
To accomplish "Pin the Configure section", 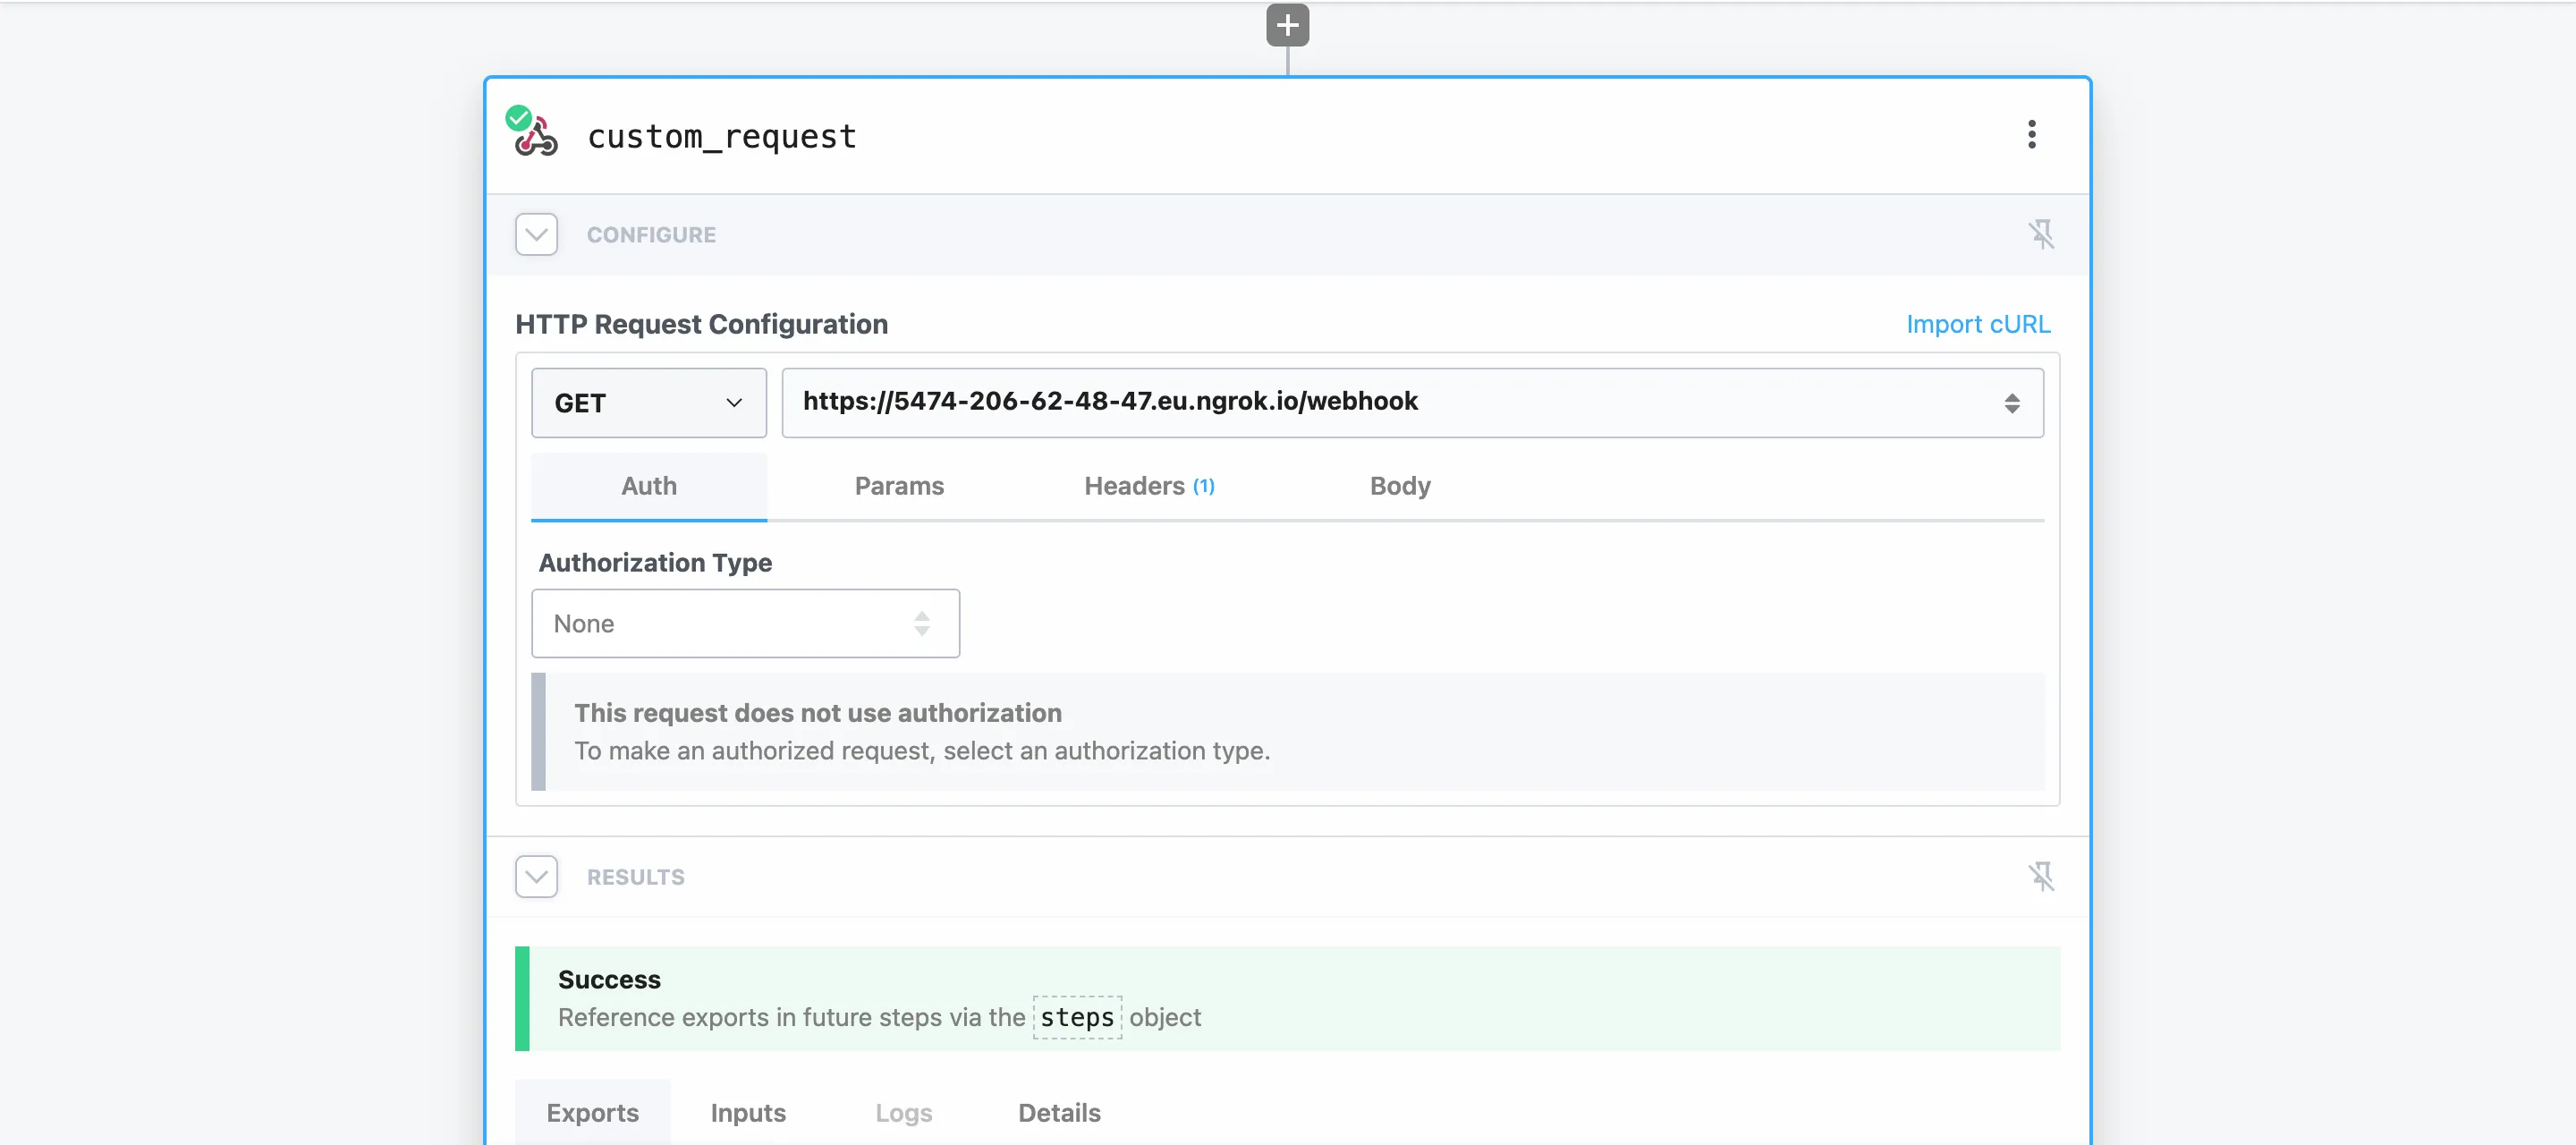I will (x=2040, y=235).
